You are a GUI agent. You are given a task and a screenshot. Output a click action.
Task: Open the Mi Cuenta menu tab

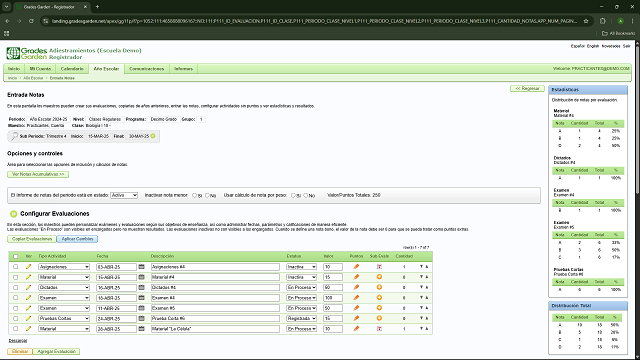click(x=40, y=69)
